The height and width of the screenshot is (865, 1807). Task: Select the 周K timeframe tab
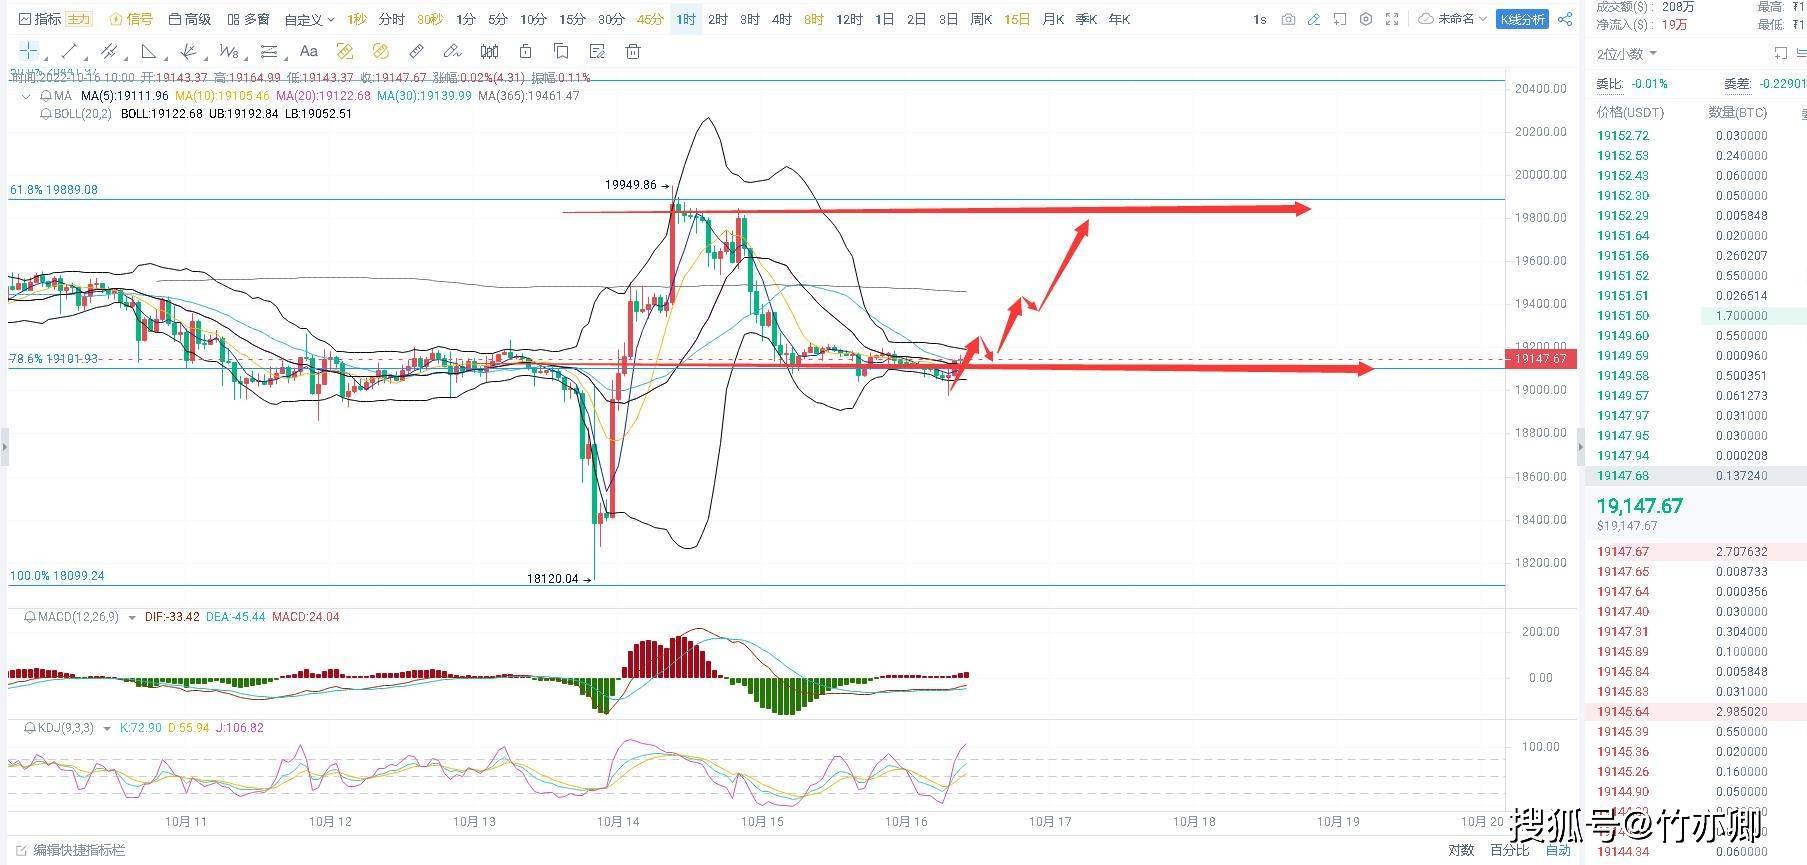[x=980, y=19]
